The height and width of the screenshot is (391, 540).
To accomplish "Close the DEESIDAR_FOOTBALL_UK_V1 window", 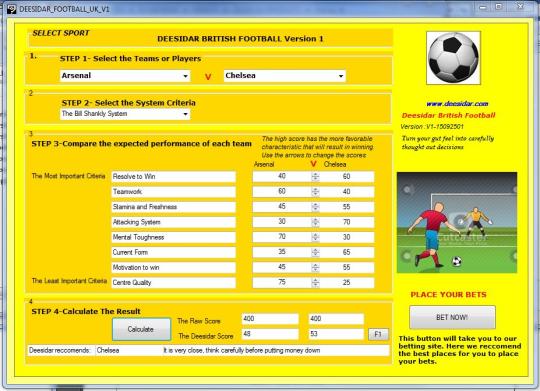I will pyautogui.click(x=521, y=7).
